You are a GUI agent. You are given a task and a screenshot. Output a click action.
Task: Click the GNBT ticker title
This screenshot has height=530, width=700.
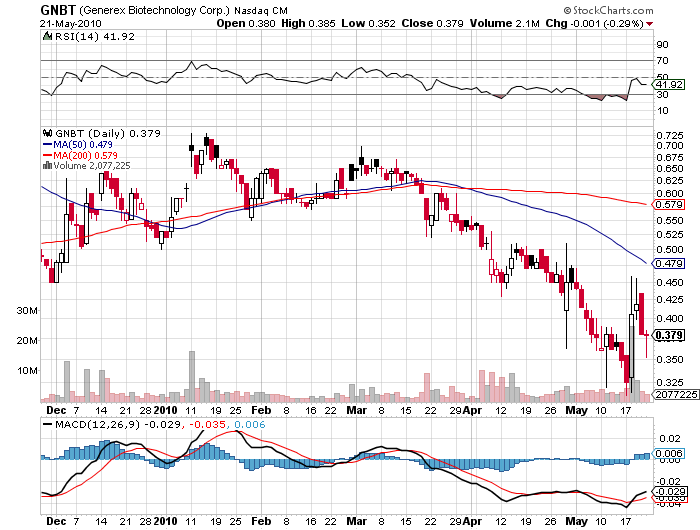pos(58,10)
